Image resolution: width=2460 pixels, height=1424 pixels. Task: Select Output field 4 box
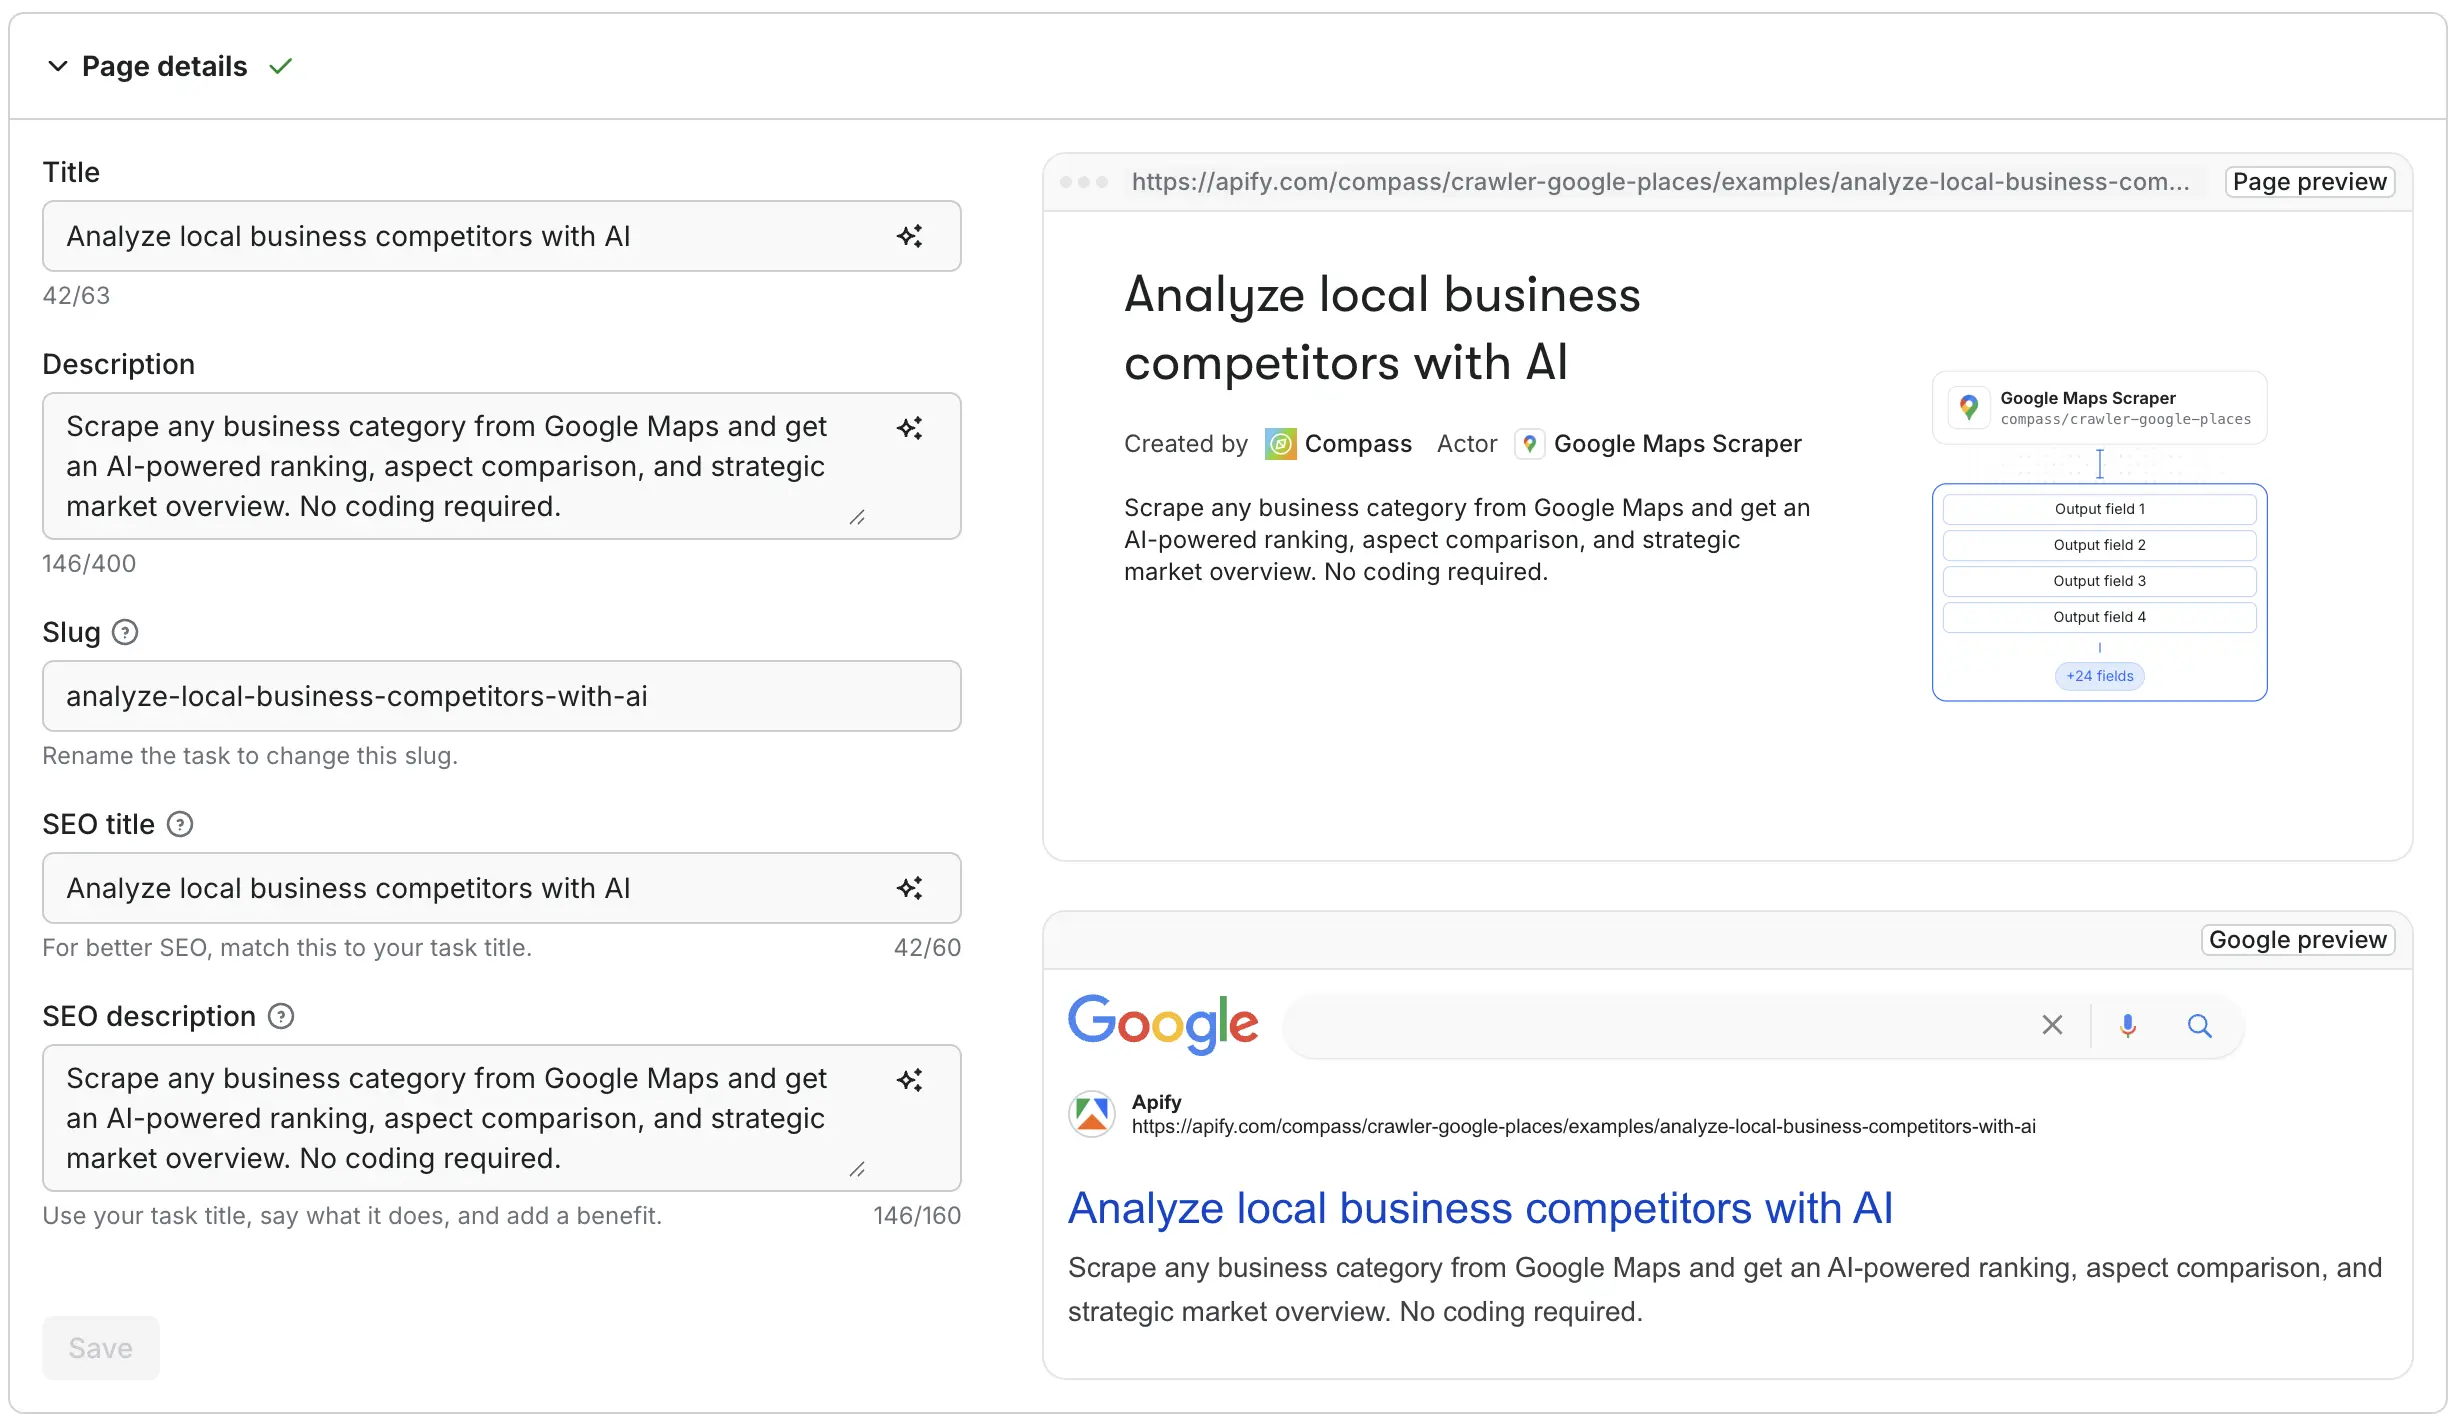coord(2100,617)
